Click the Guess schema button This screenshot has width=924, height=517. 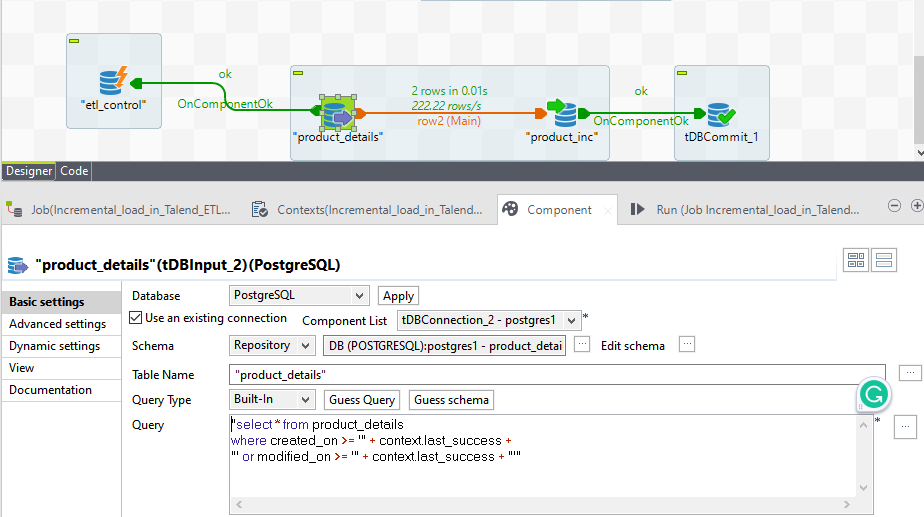(x=451, y=400)
